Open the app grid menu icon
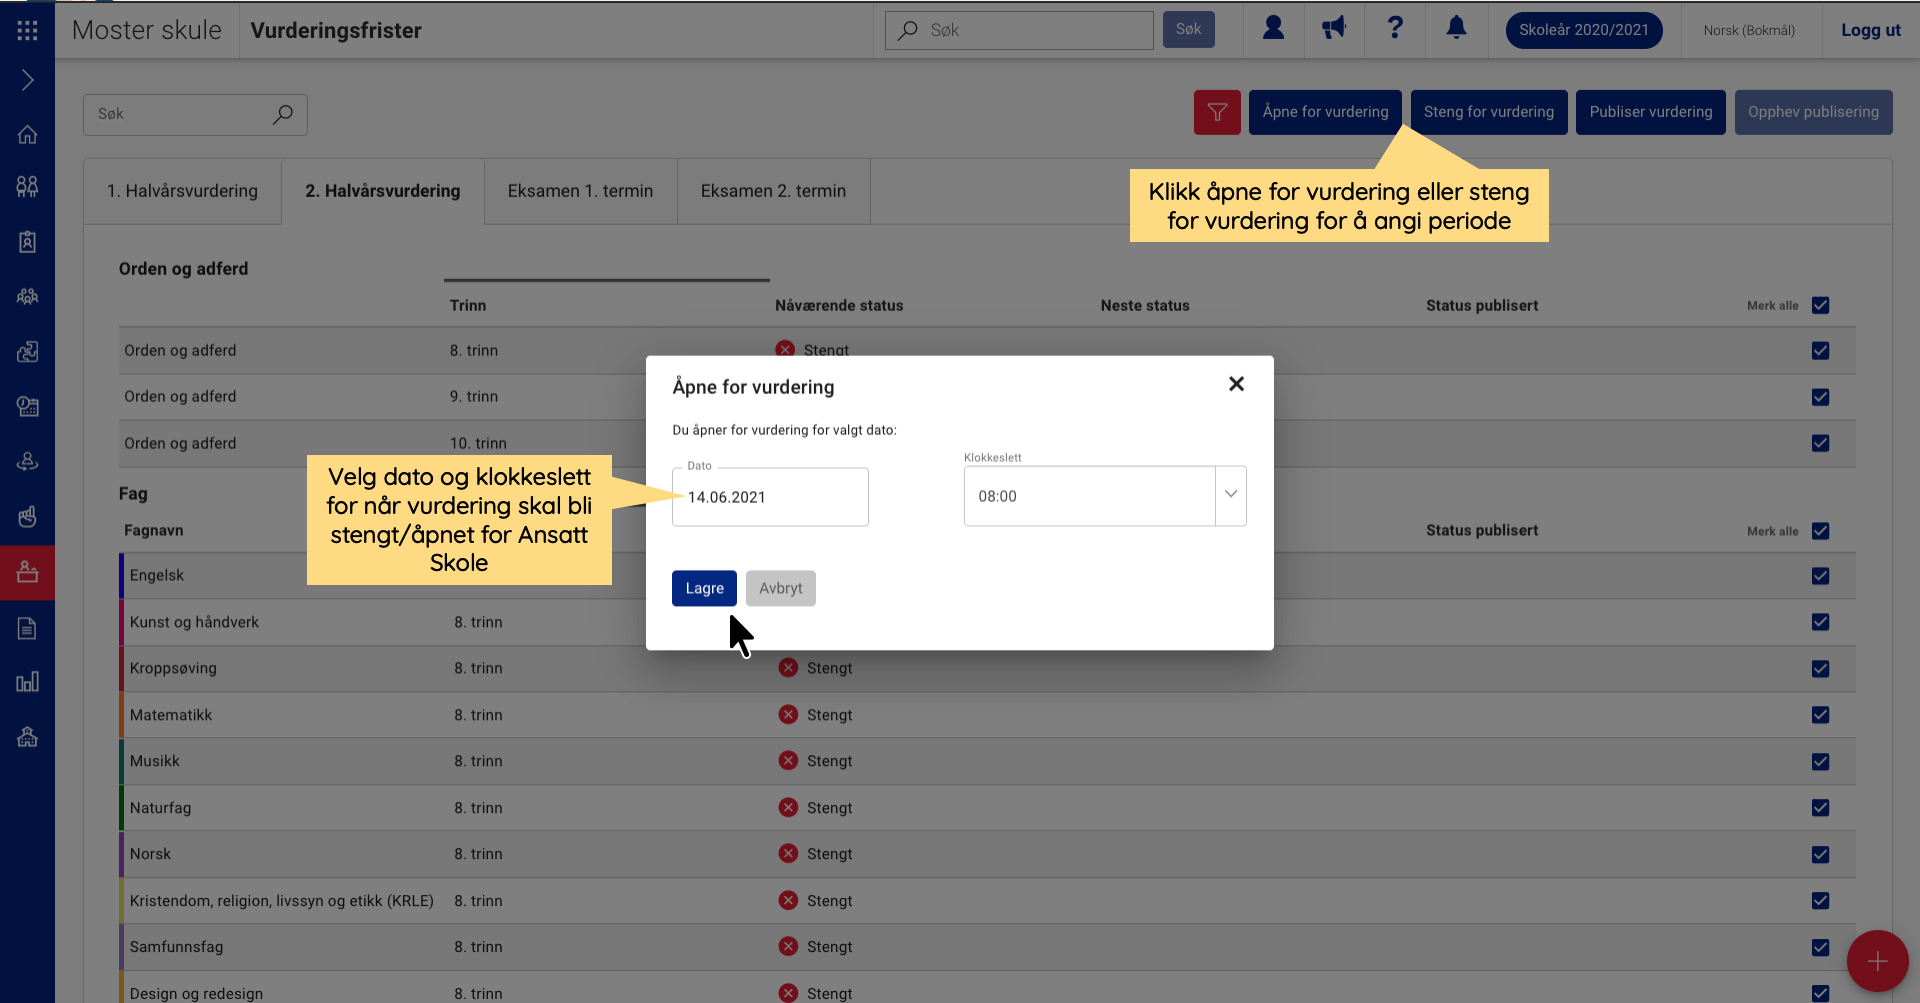 click(x=27, y=30)
